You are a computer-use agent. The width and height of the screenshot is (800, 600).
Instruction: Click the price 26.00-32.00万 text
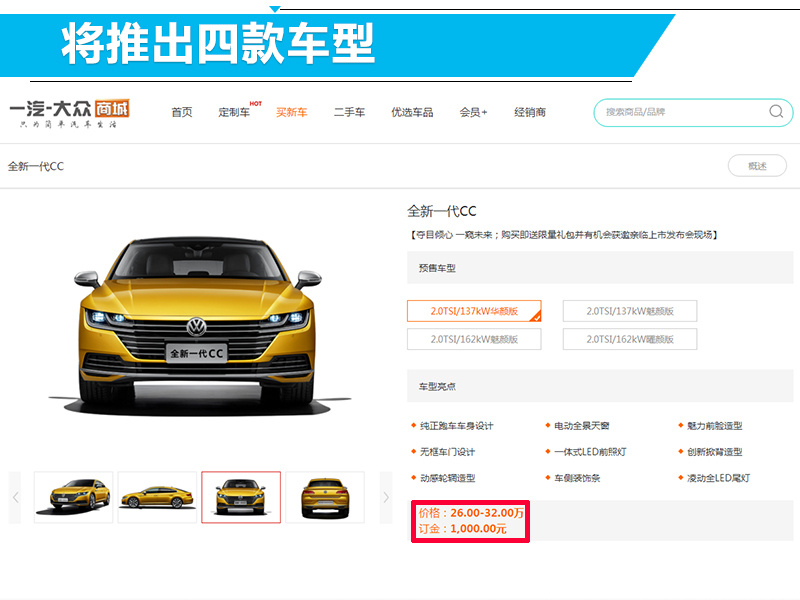pos(487,513)
